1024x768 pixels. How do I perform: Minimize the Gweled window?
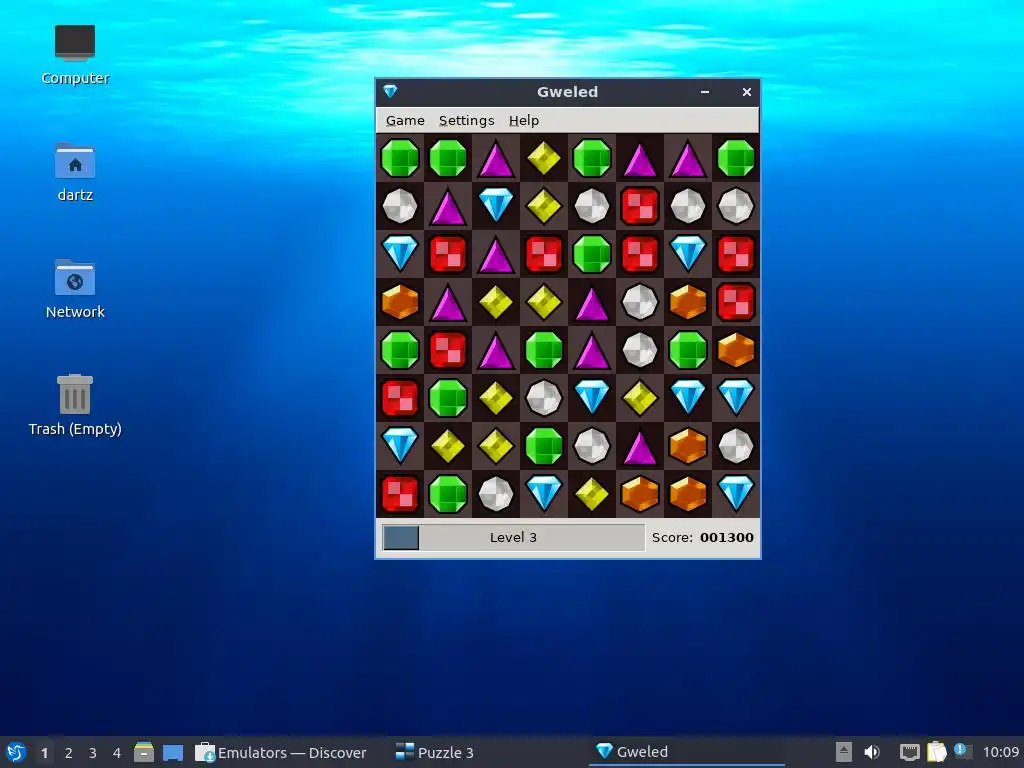coord(705,92)
